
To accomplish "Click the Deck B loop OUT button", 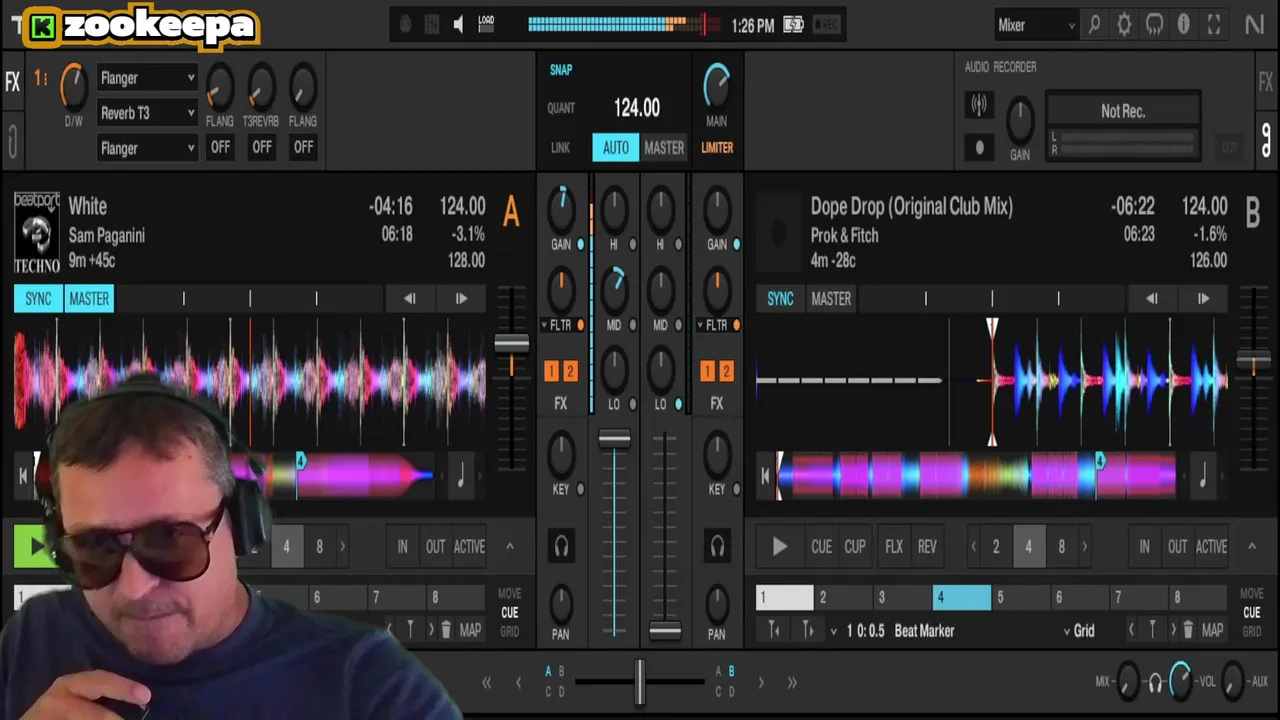I will click(1178, 546).
